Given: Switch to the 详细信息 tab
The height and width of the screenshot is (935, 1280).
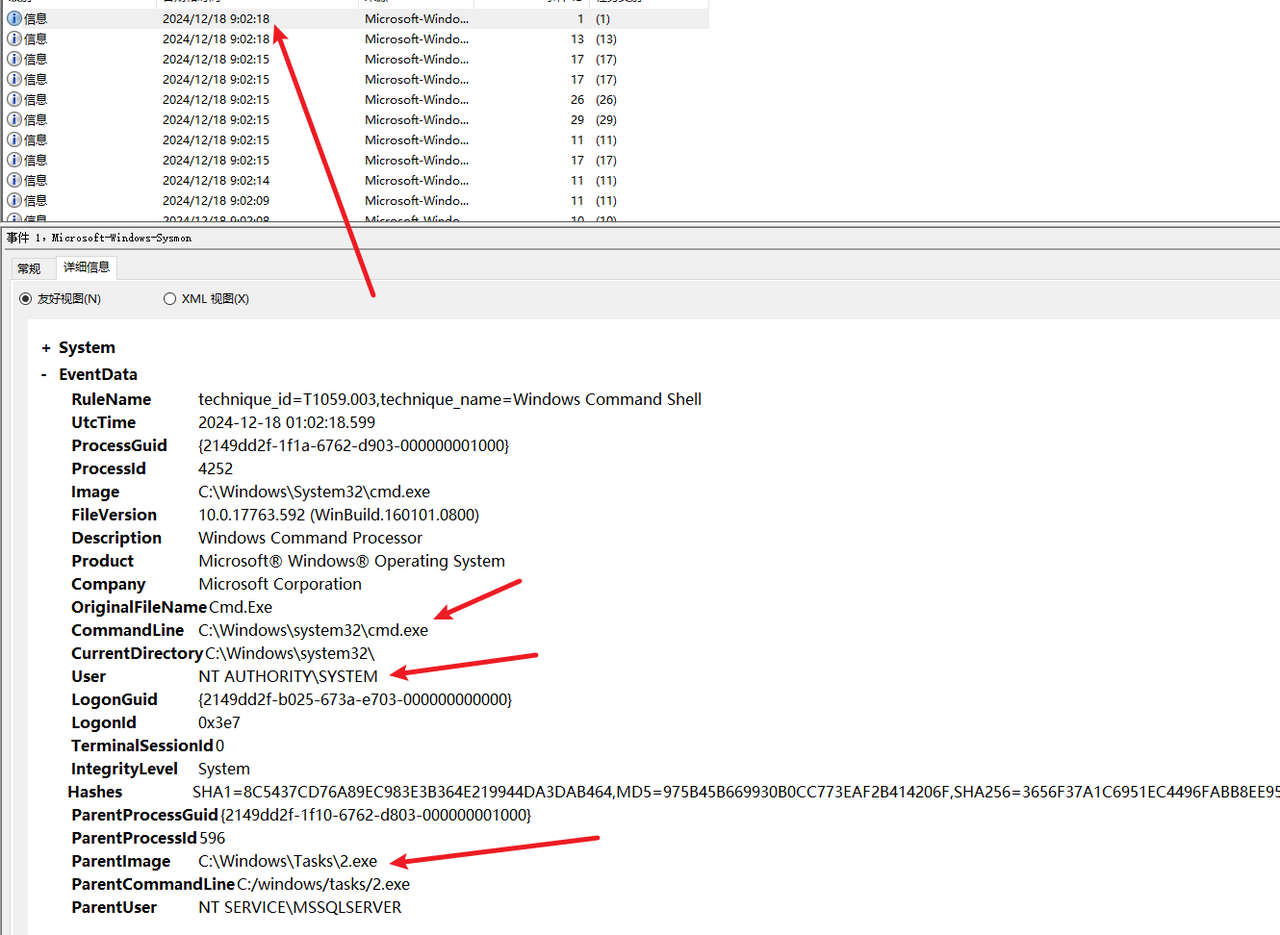Looking at the screenshot, I should (x=86, y=267).
